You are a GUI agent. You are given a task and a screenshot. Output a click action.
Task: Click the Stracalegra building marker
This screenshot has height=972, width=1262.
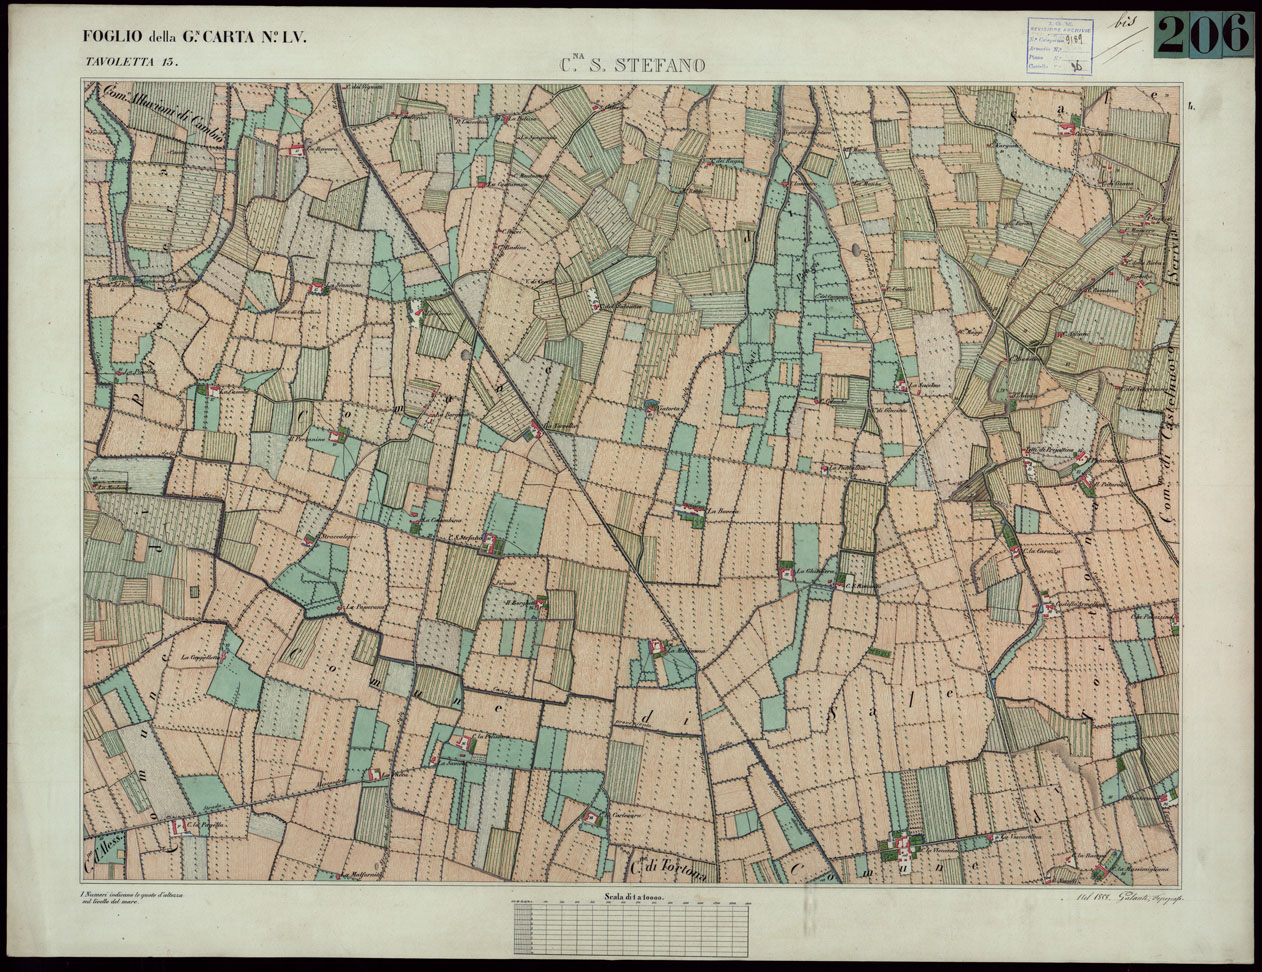[x=309, y=541]
